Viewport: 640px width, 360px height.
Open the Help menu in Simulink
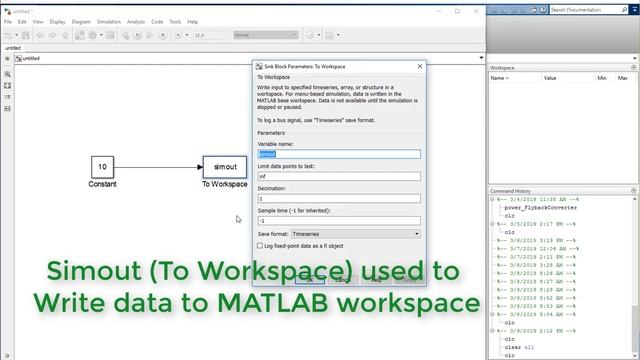(x=193, y=22)
